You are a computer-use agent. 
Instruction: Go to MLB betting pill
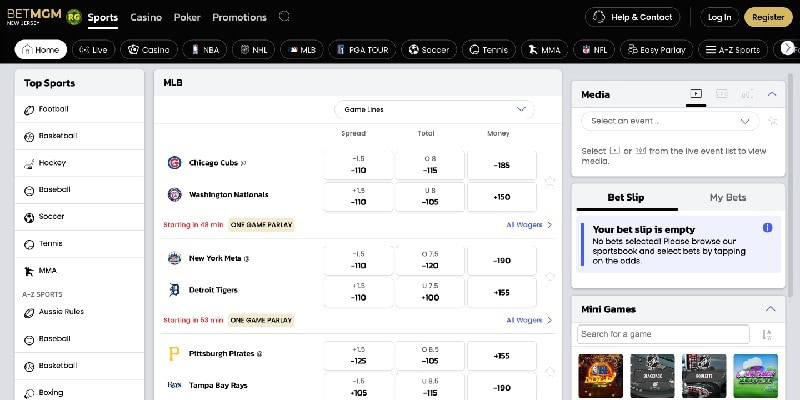pos(302,49)
